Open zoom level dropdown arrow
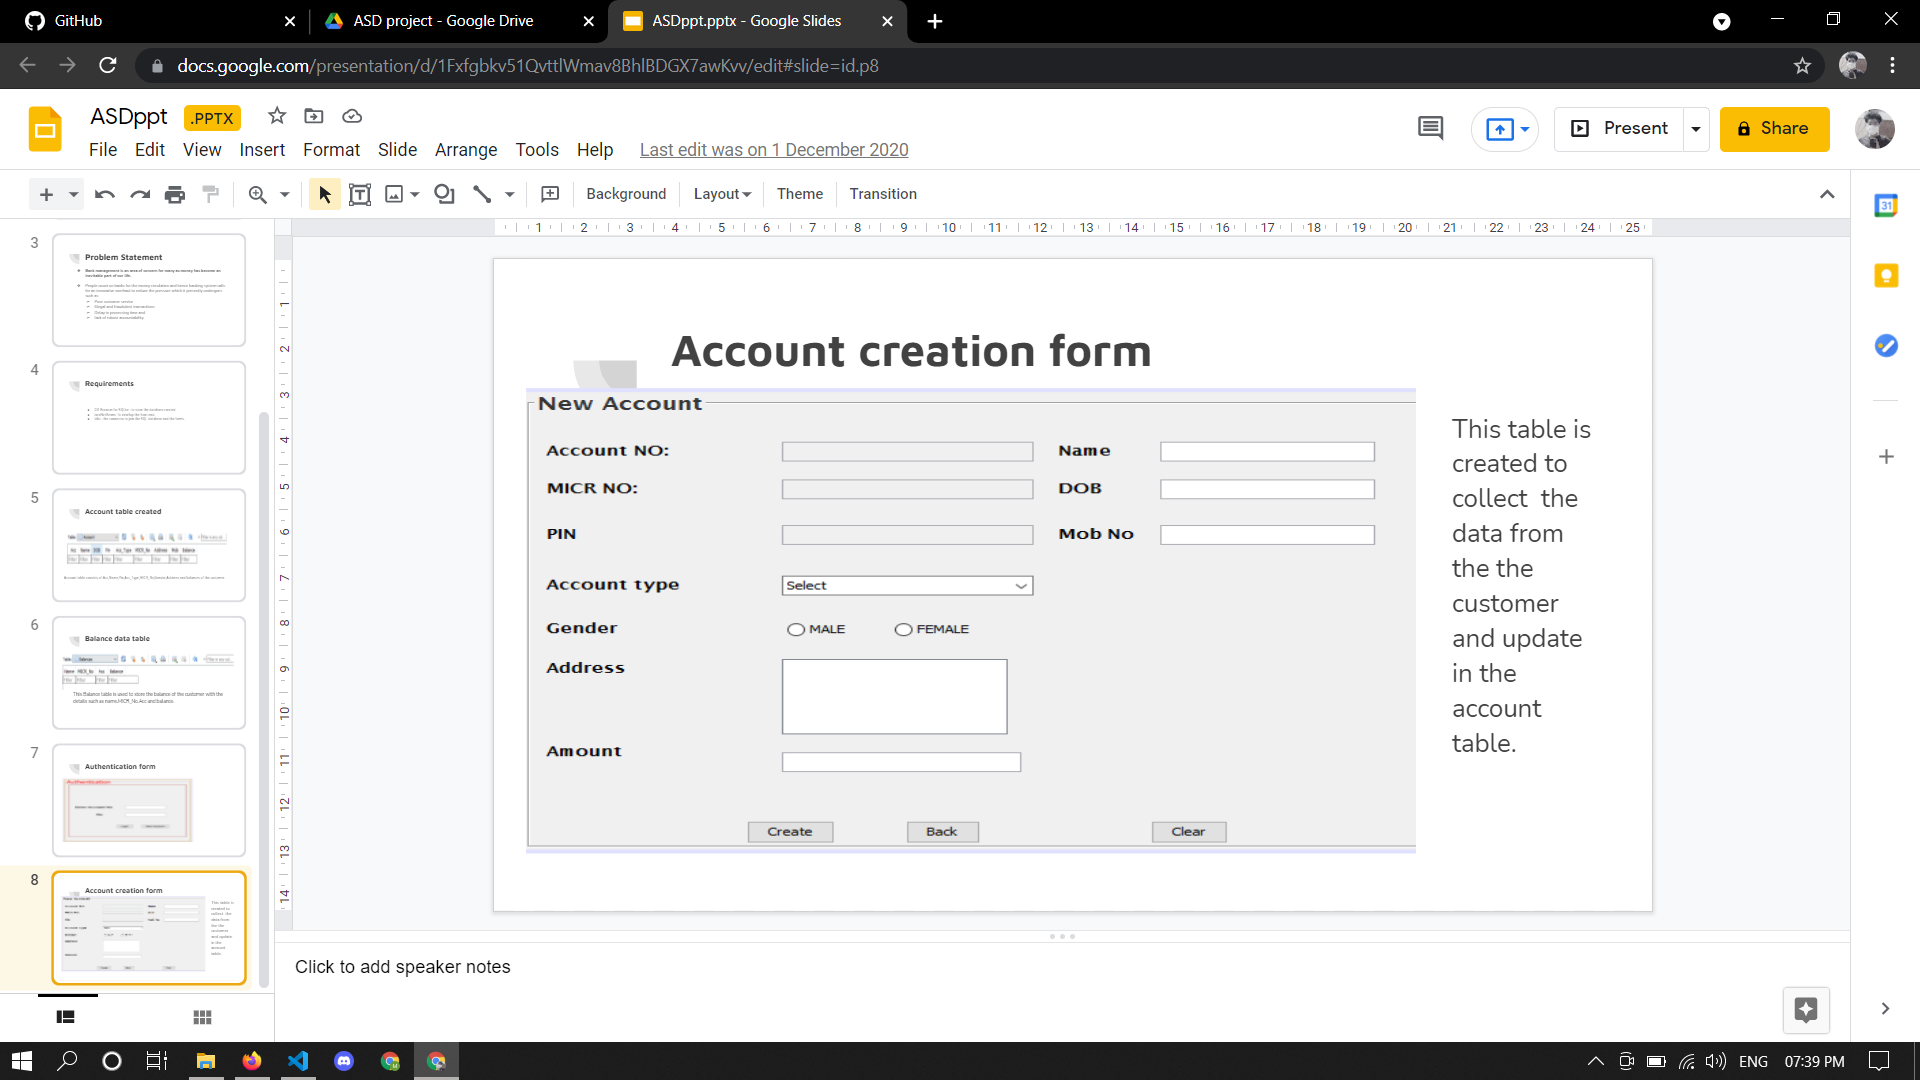Viewport: 1920px width, 1080px height. (x=285, y=194)
